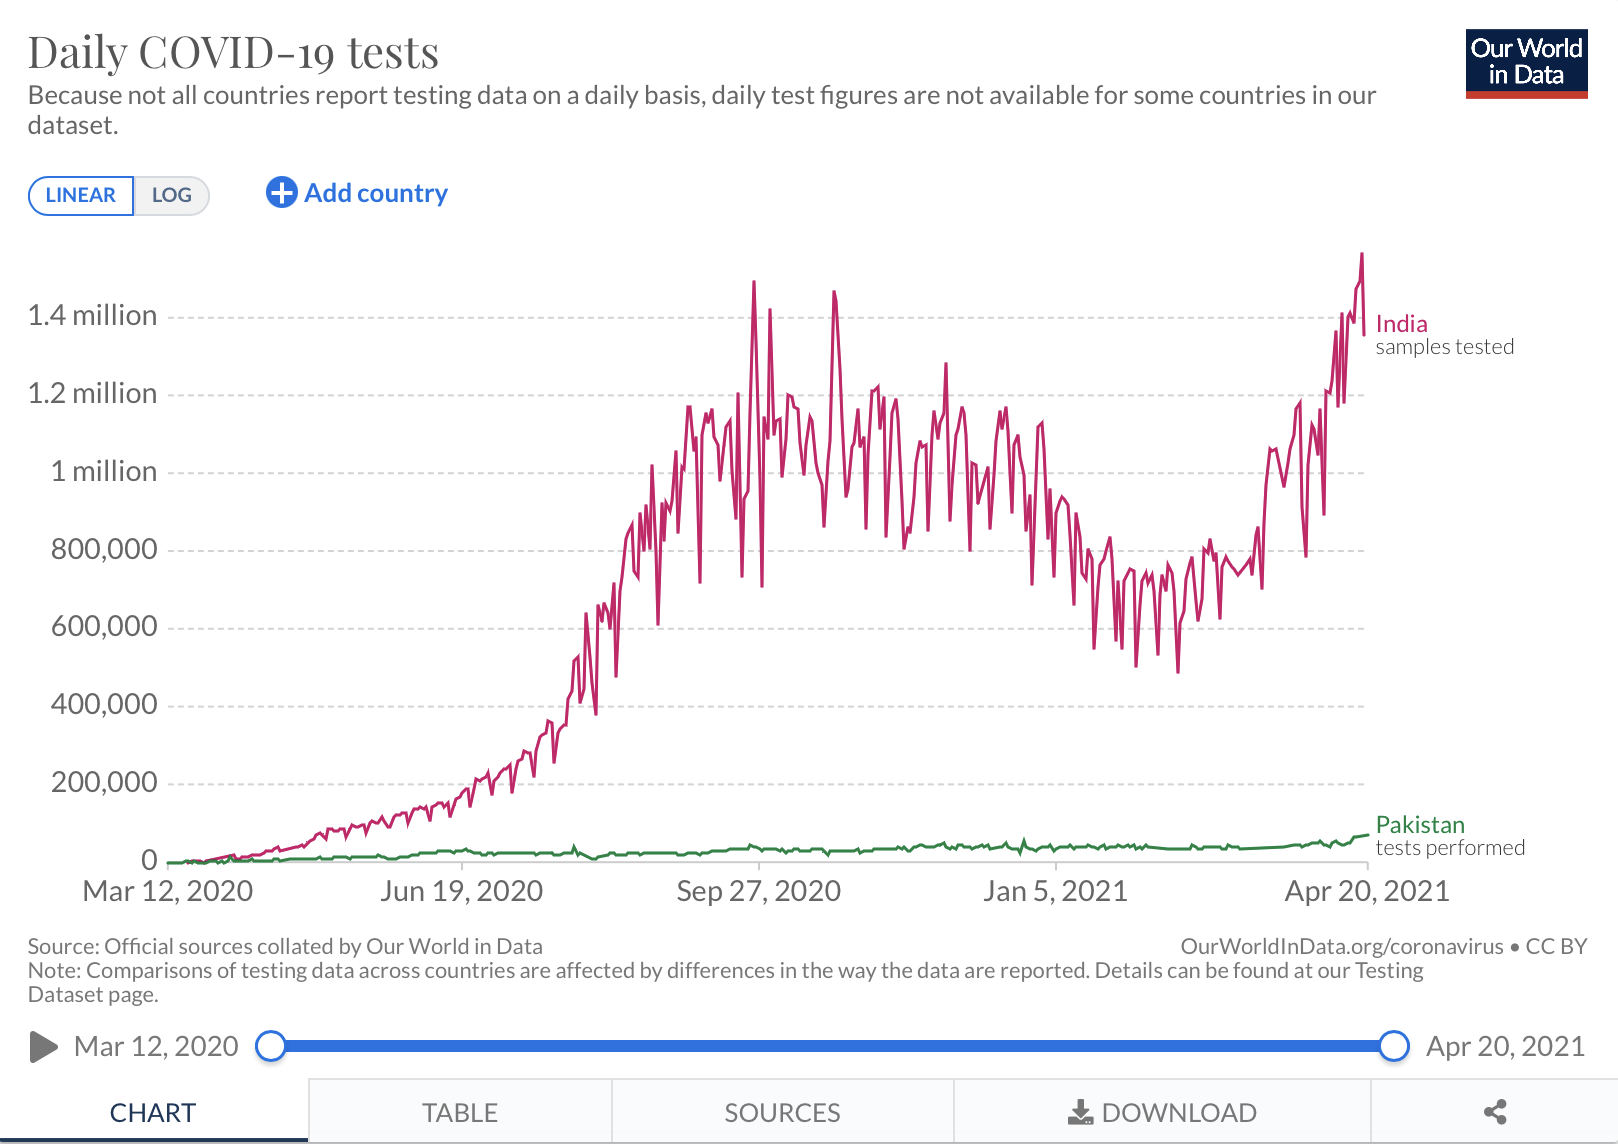Click the 'tests performed' annotation

1450,848
